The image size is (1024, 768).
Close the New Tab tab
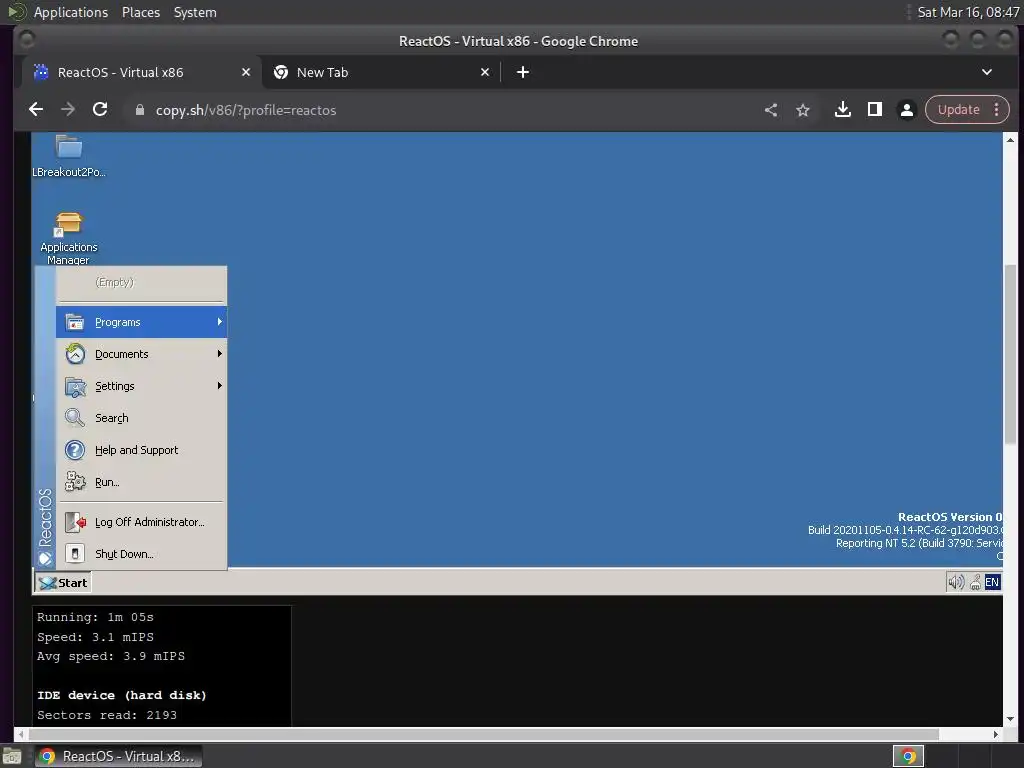pos(485,72)
